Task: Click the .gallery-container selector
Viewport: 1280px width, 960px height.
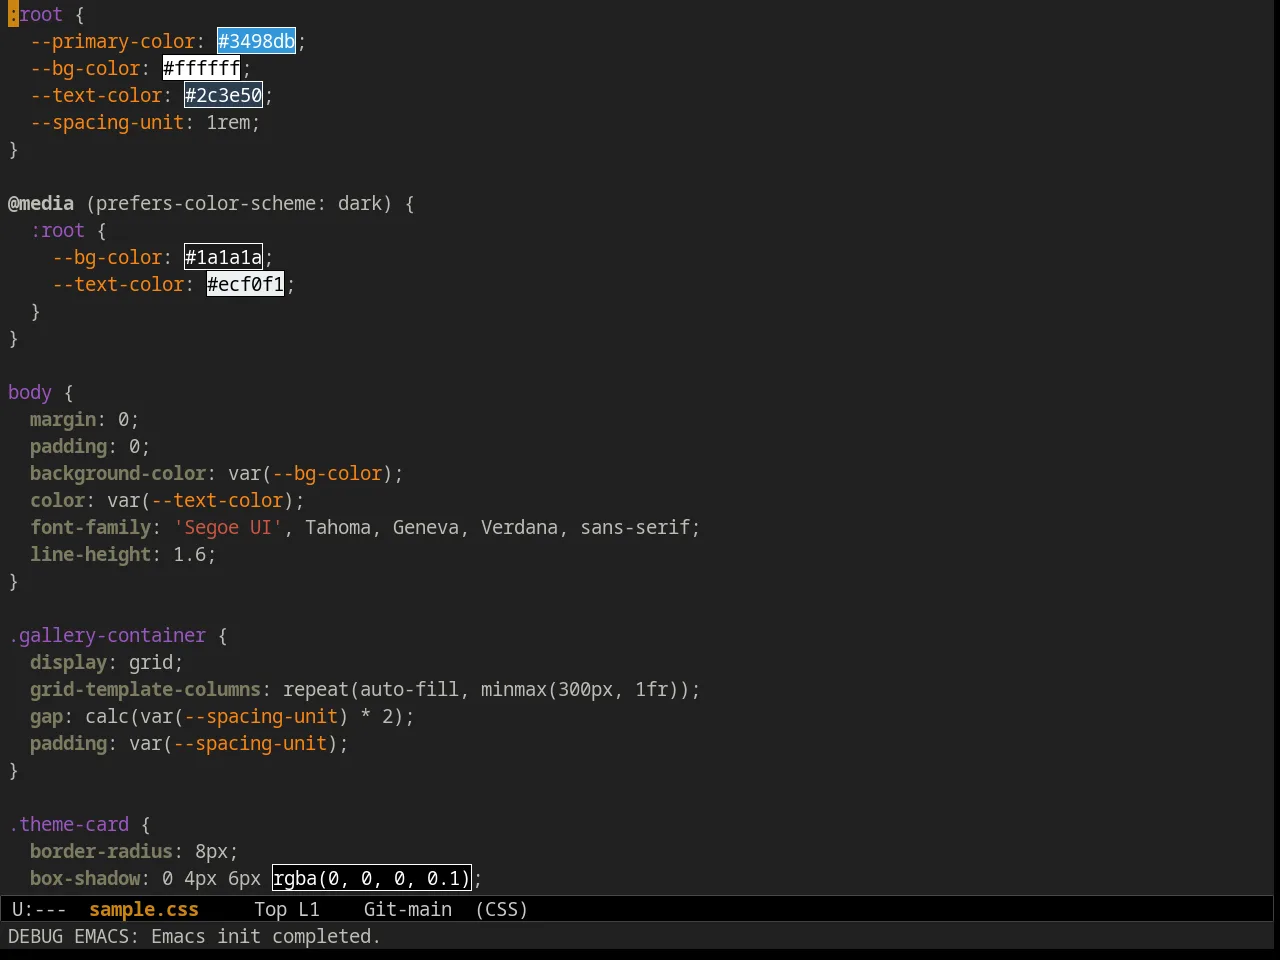Action: click(107, 635)
